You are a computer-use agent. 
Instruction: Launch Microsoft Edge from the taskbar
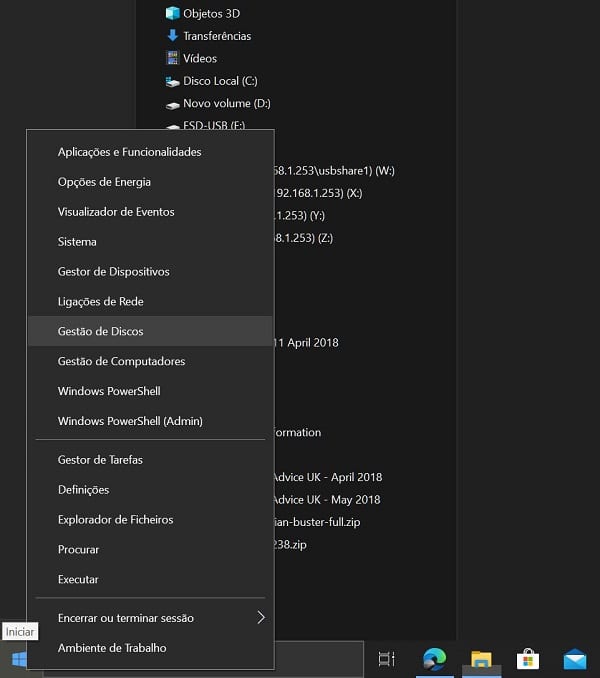(434, 659)
